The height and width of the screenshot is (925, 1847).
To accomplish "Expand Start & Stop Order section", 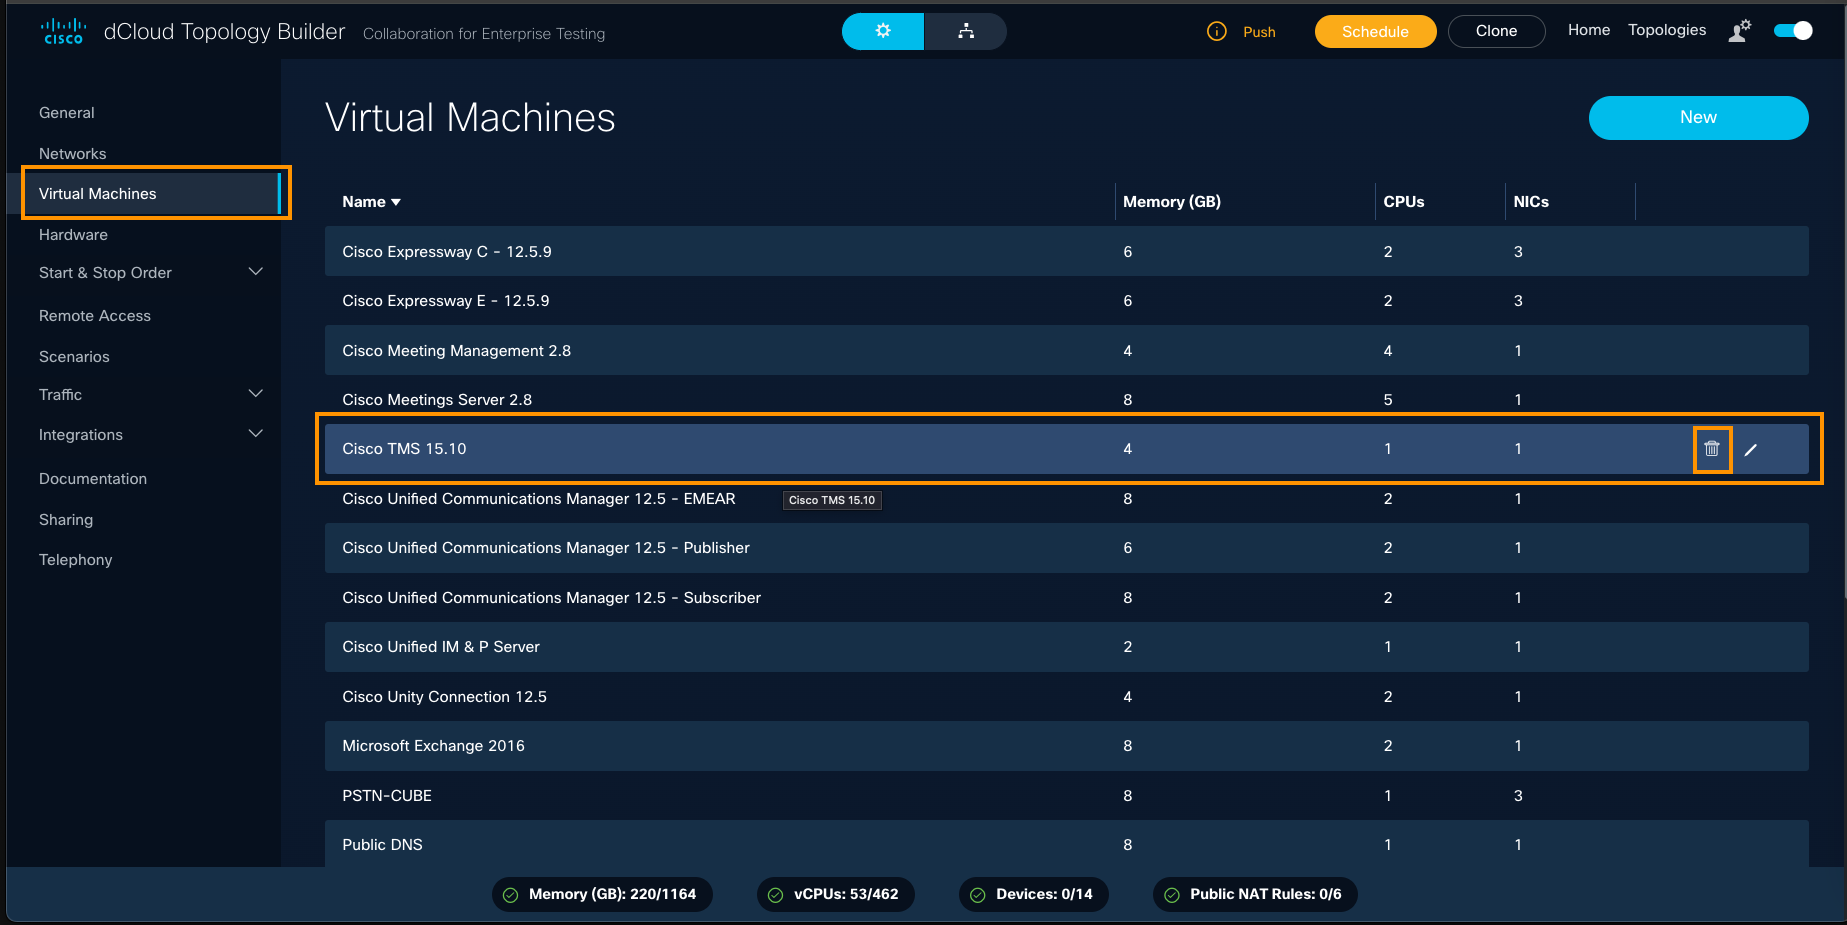I will point(256,272).
